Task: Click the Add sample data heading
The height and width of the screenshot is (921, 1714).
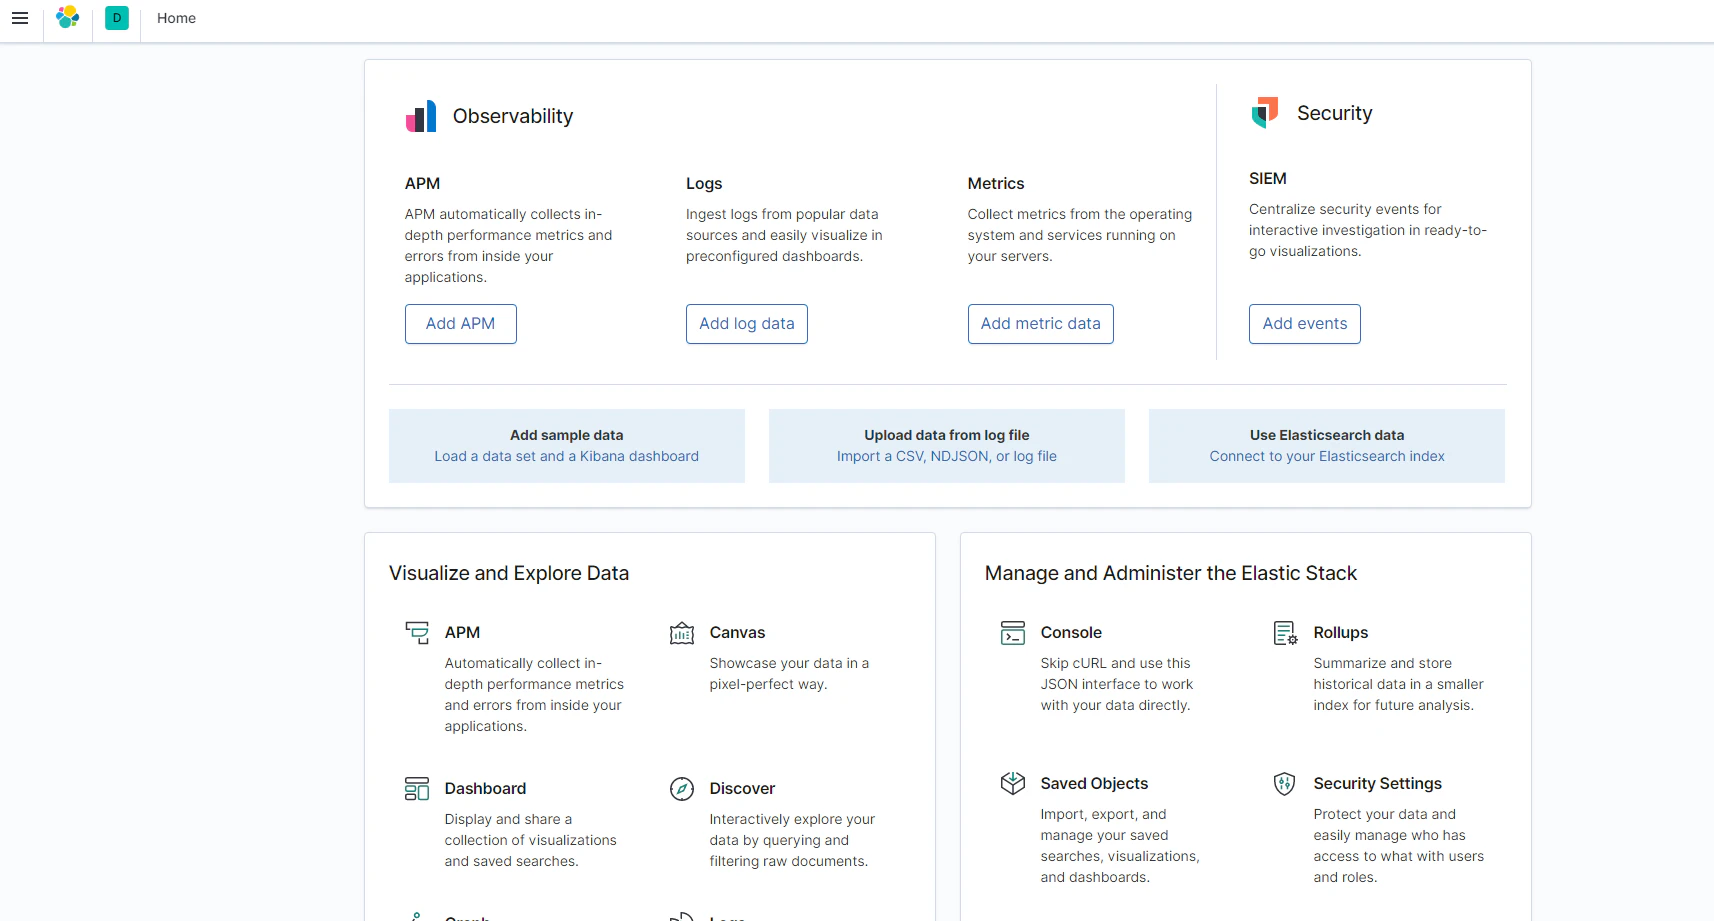Action: 567,435
